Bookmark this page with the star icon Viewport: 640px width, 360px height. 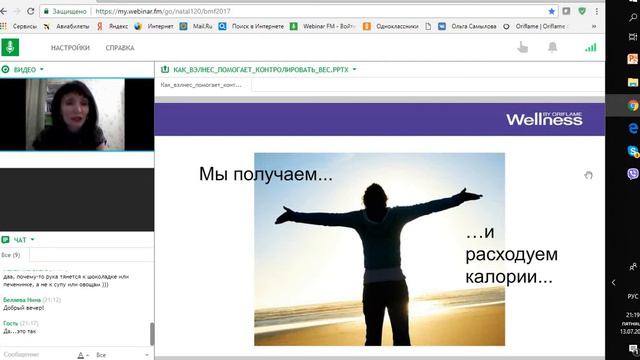551,11
